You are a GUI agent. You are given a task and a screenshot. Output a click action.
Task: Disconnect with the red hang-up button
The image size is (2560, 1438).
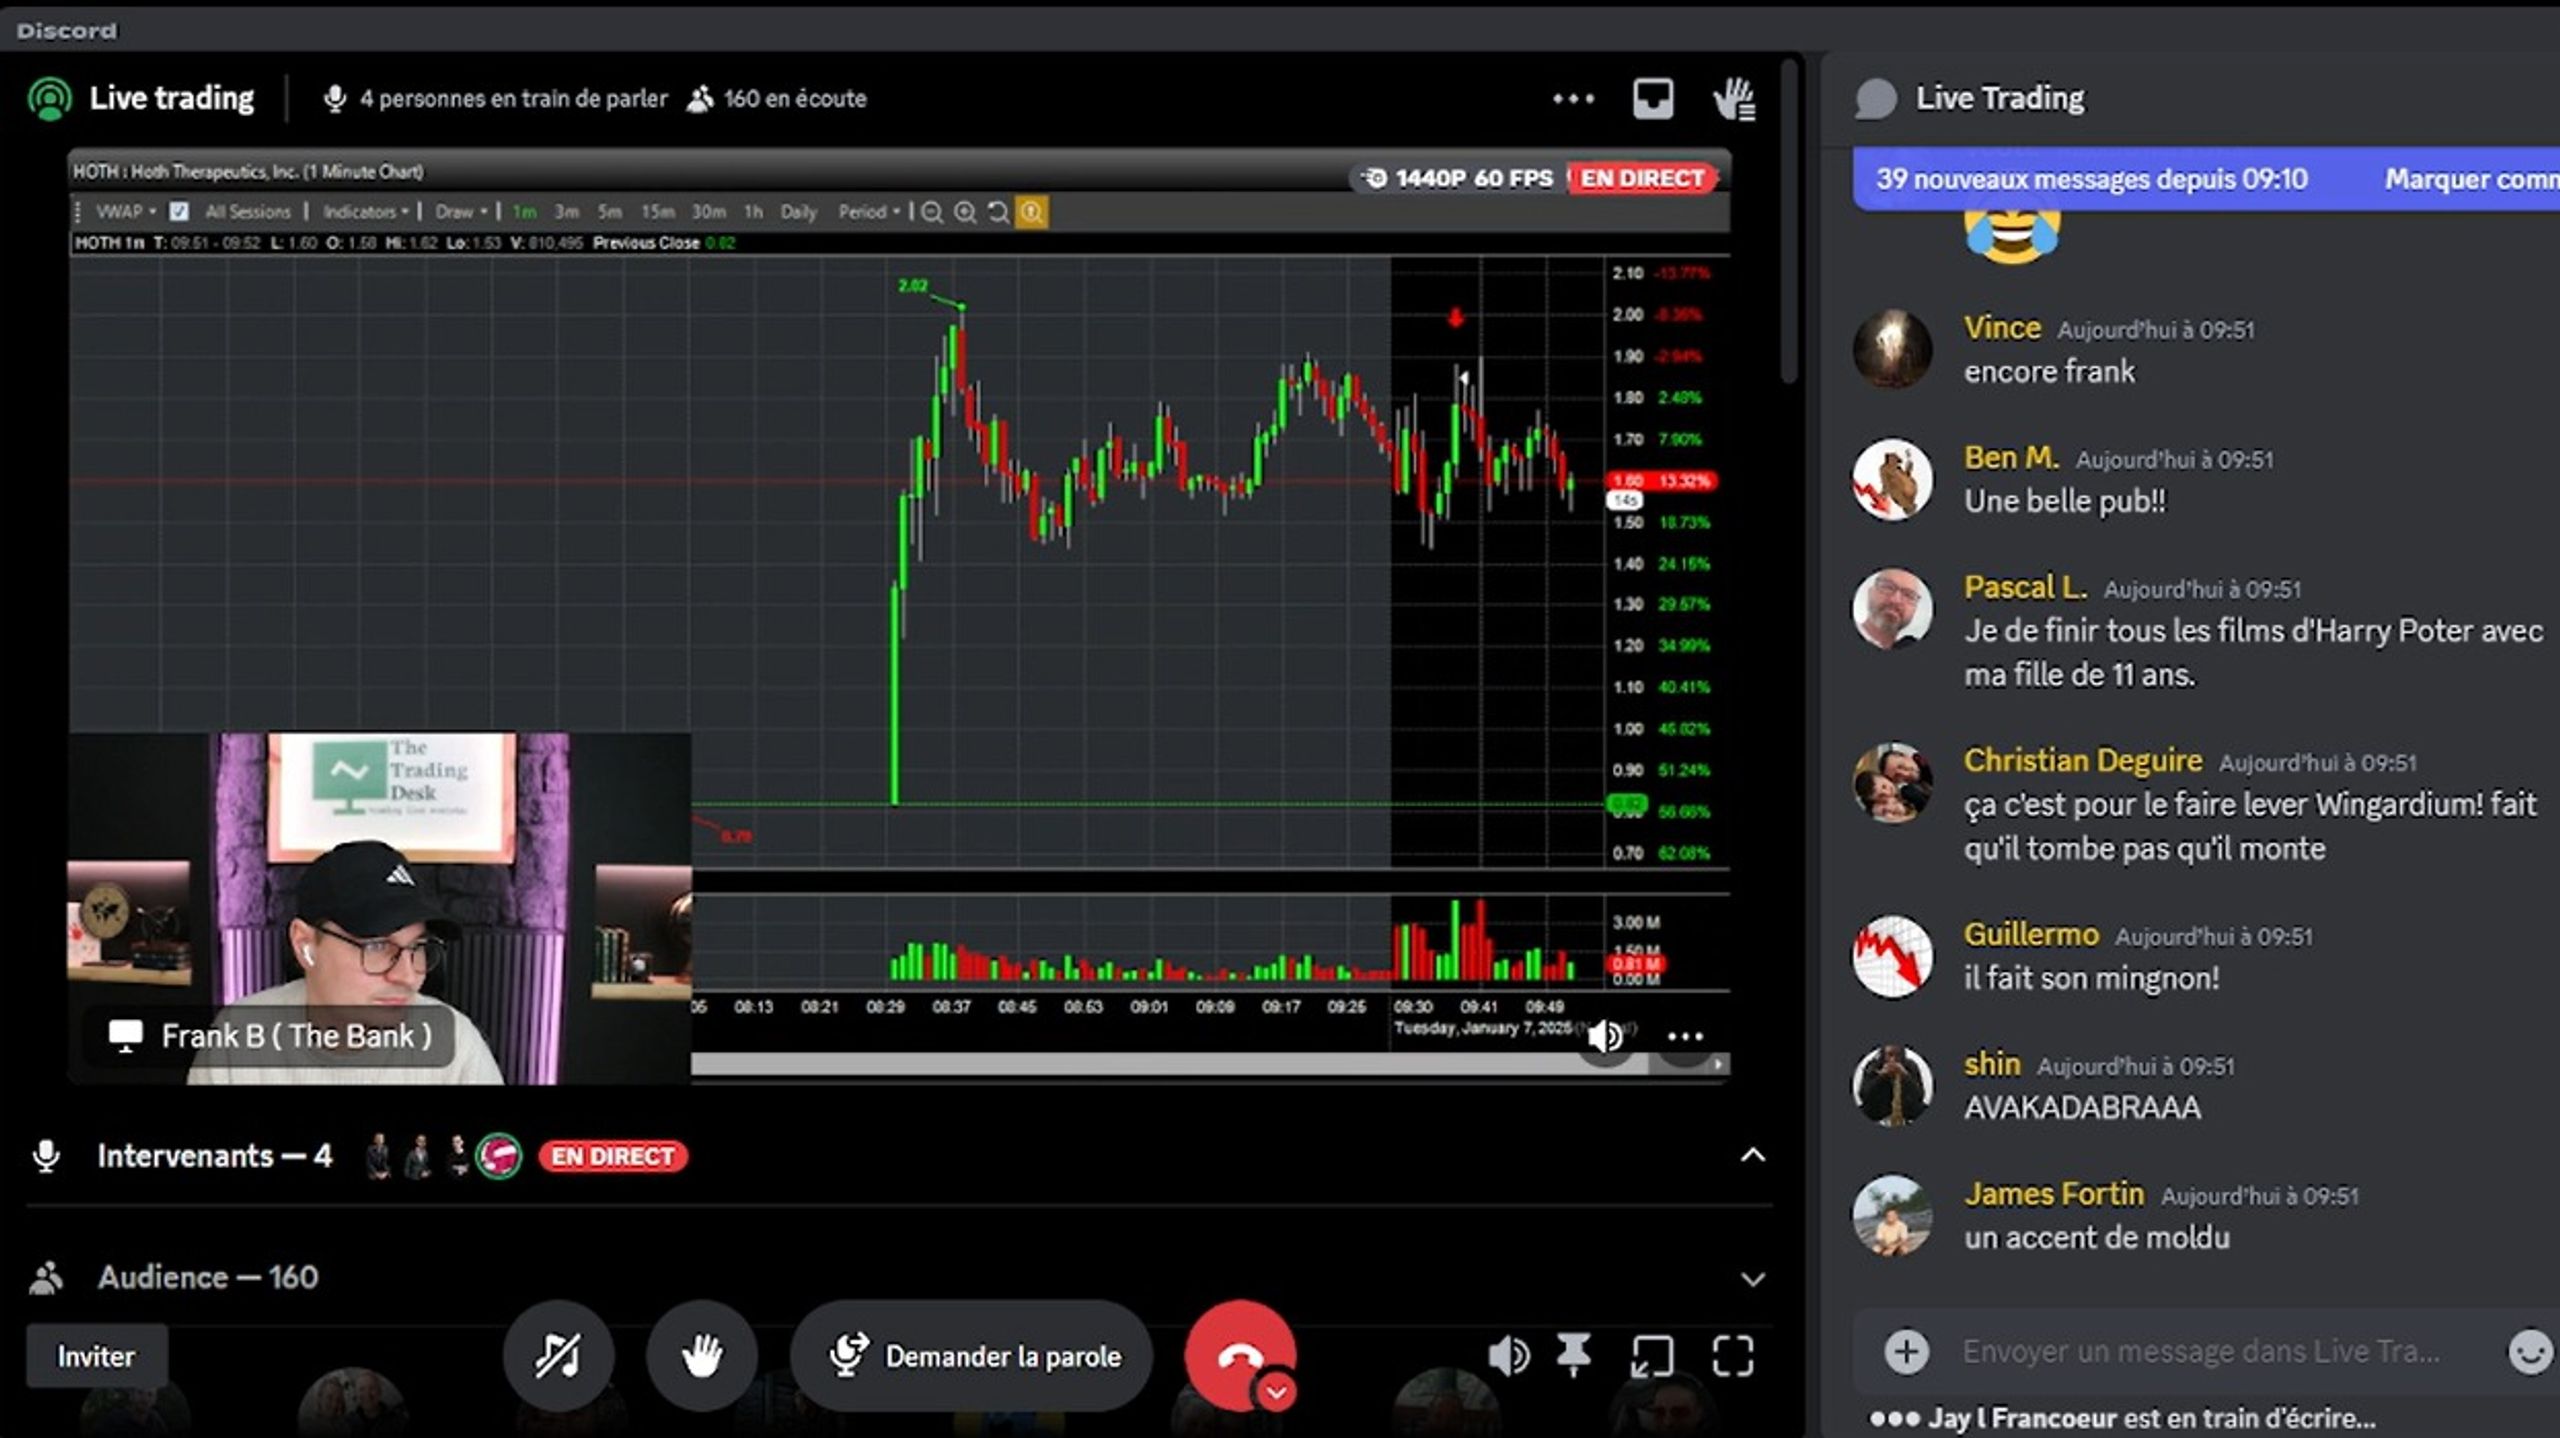(1240, 1354)
